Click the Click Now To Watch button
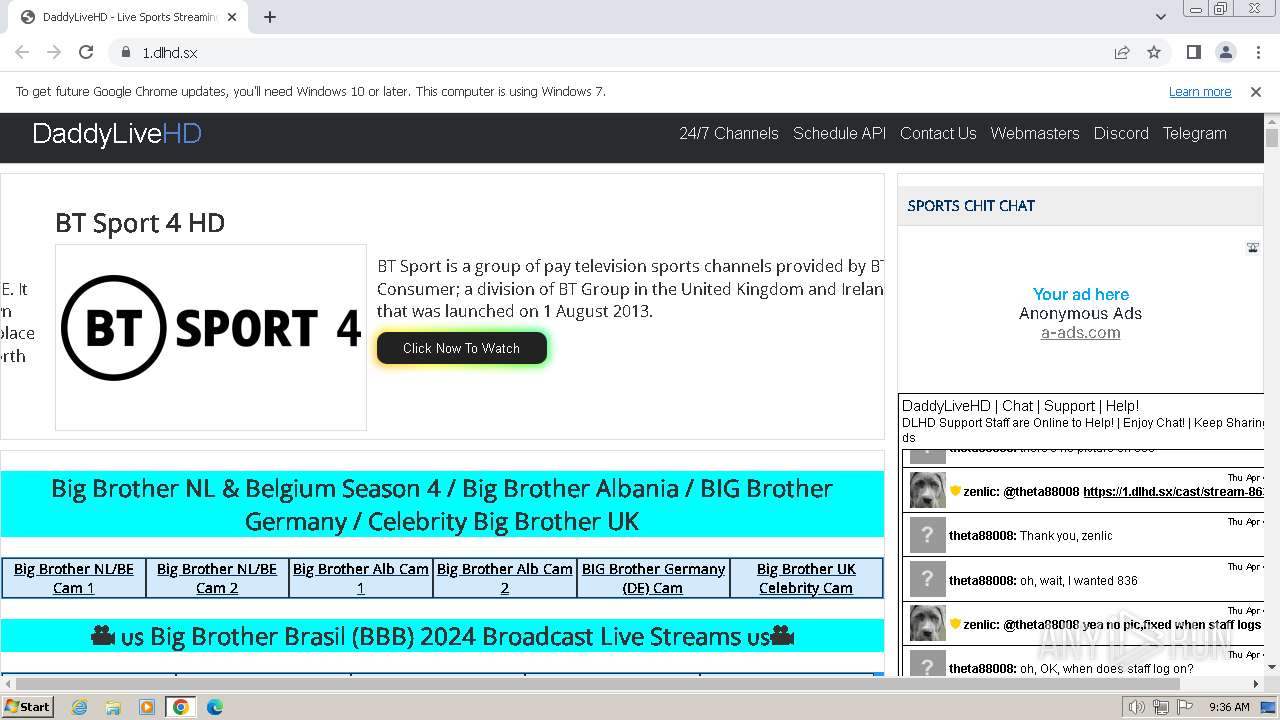Screen dimensions: 1280x720 (461, 348)
